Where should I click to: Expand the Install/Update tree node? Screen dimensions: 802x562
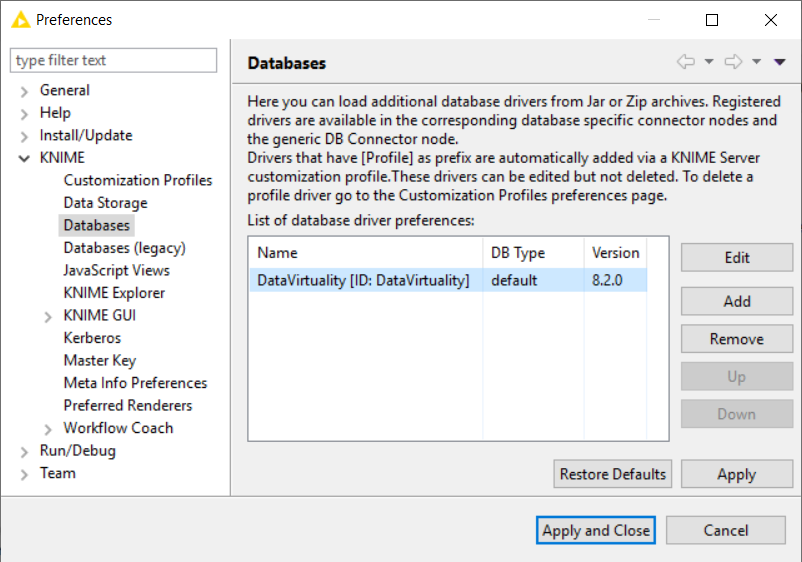(24, 137)
